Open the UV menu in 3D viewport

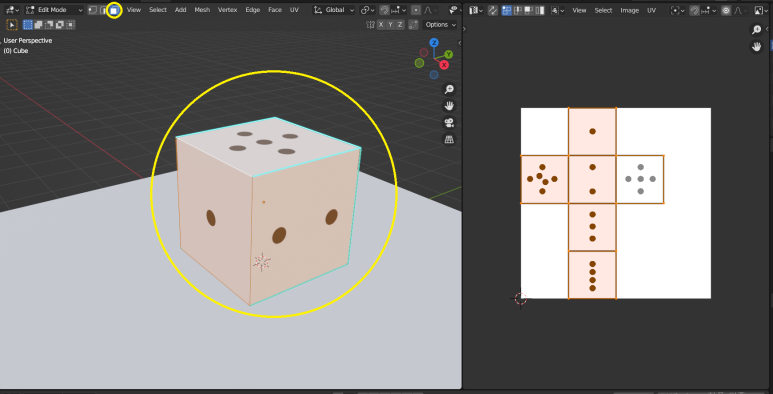(294, 10)
